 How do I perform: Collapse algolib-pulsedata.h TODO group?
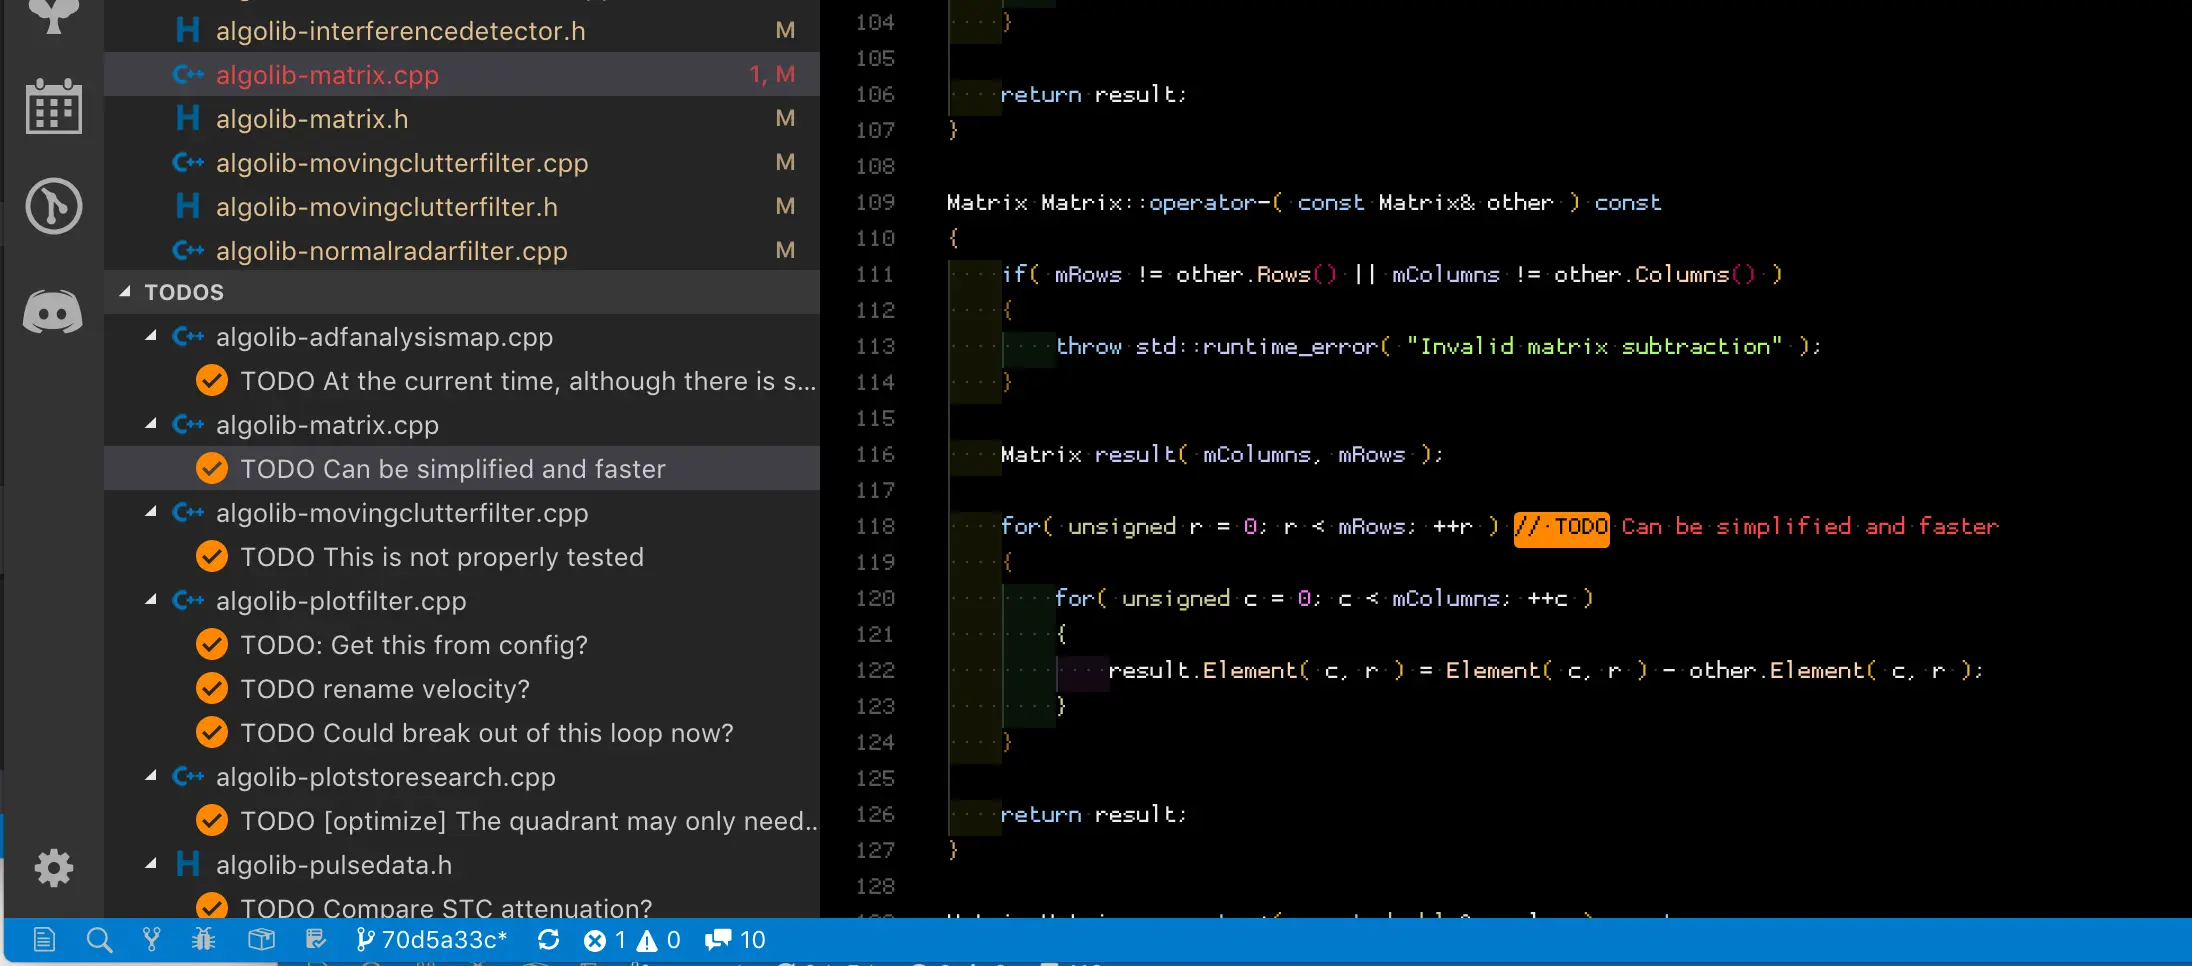pos(151,865)
